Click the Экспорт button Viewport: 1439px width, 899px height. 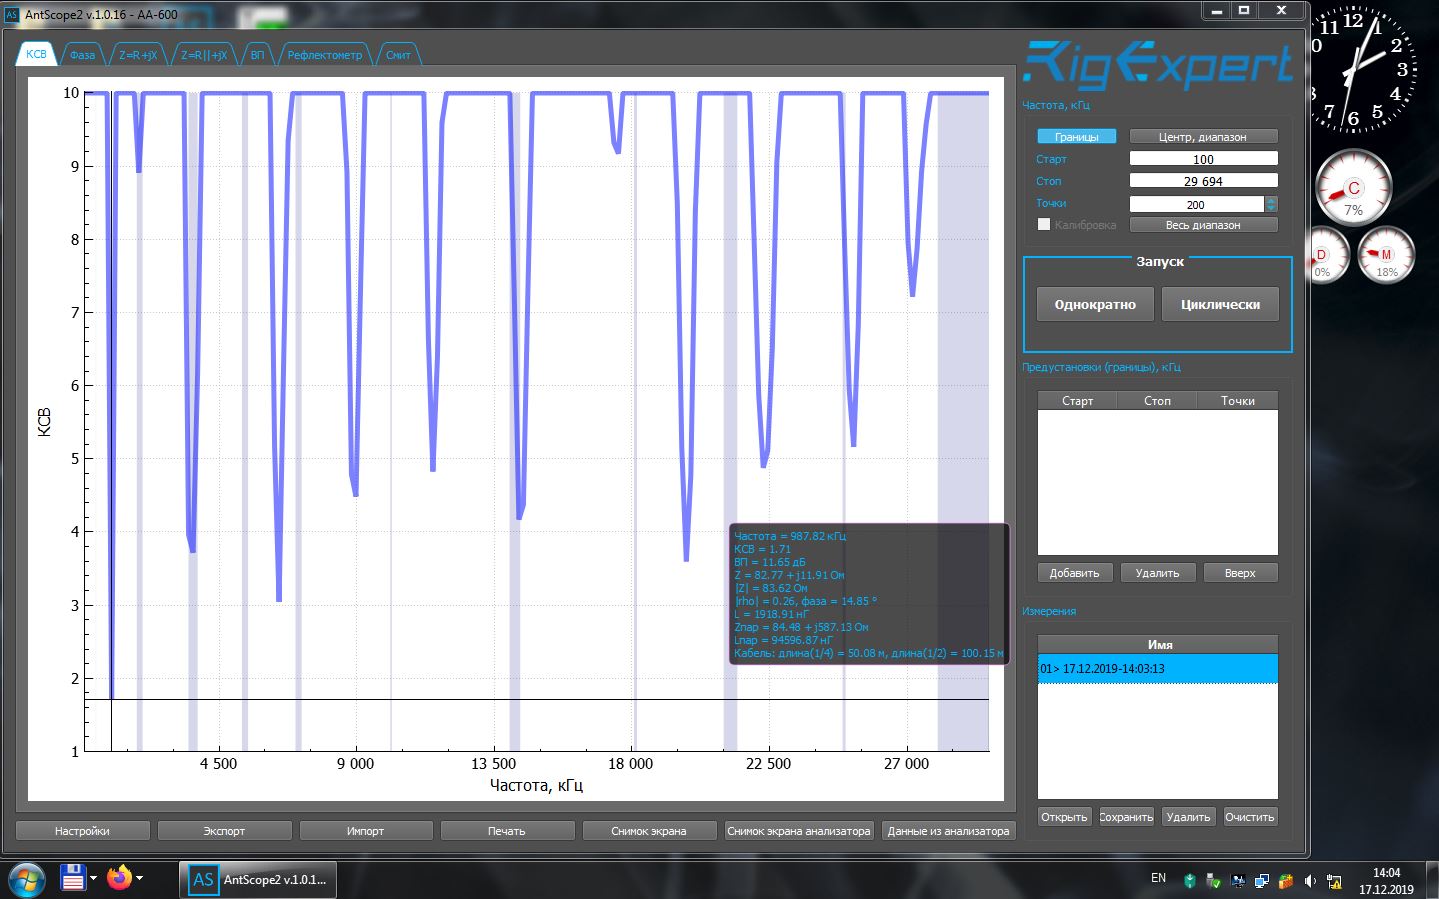point(224,831)
